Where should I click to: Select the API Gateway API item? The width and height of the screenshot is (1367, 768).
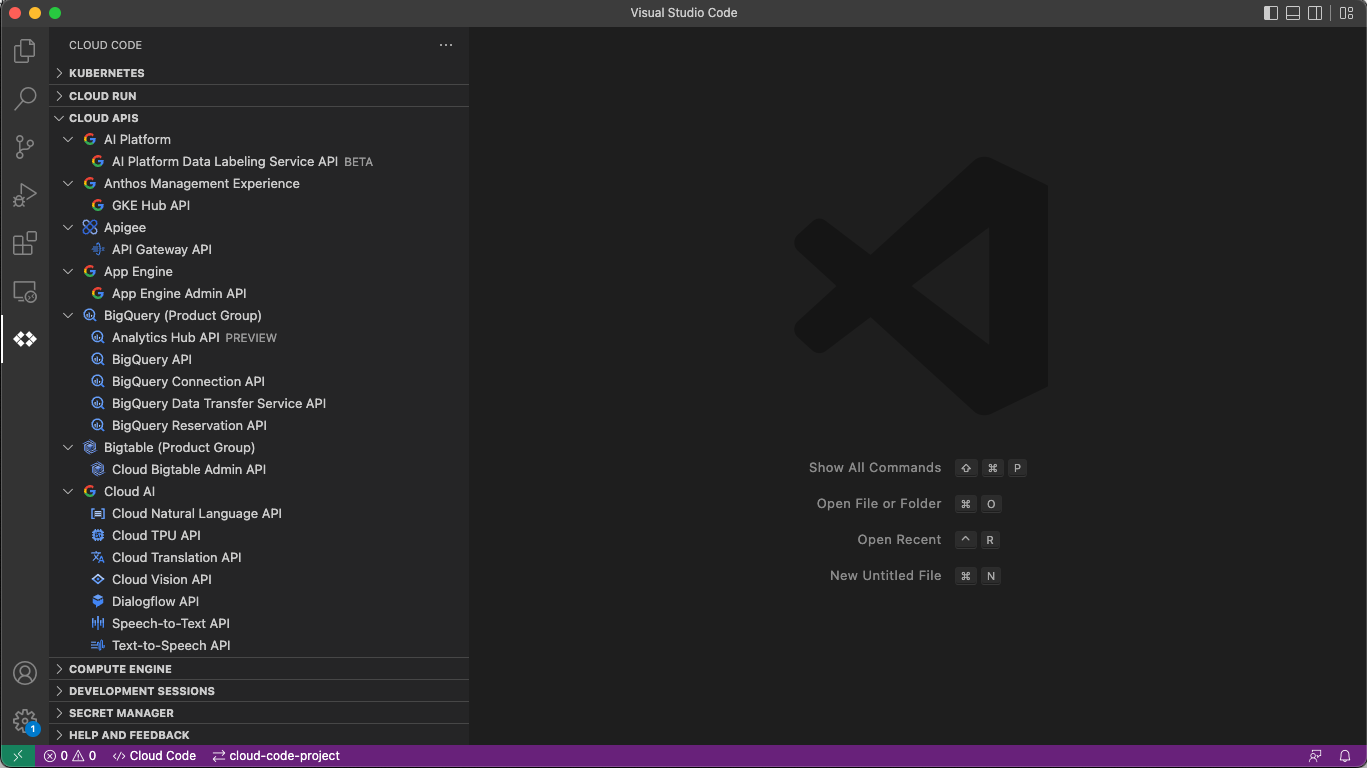259,249
